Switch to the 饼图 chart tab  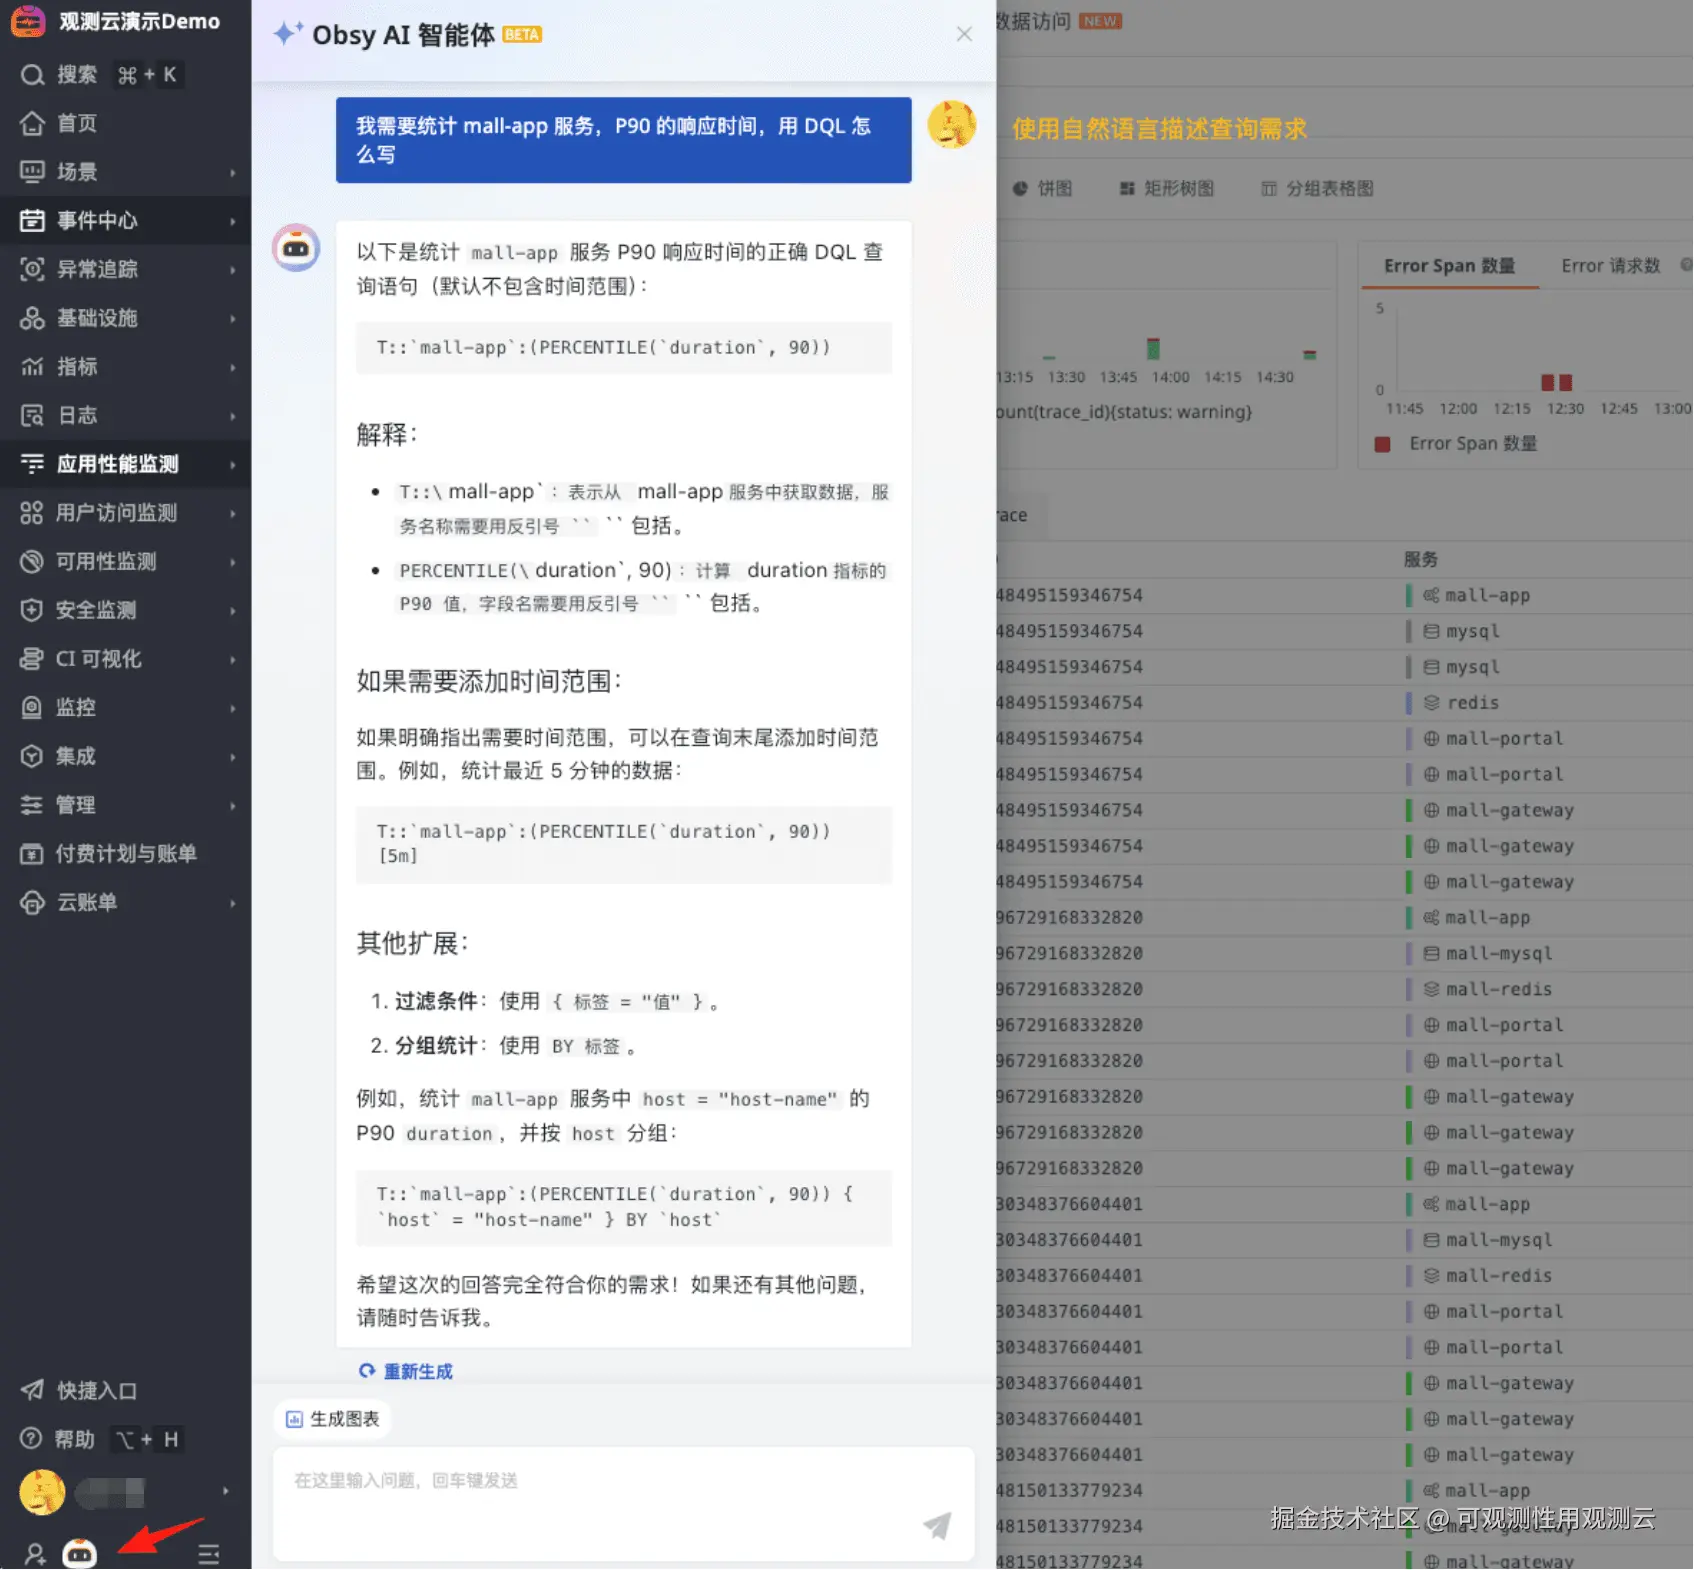[x=1043, y=189]
